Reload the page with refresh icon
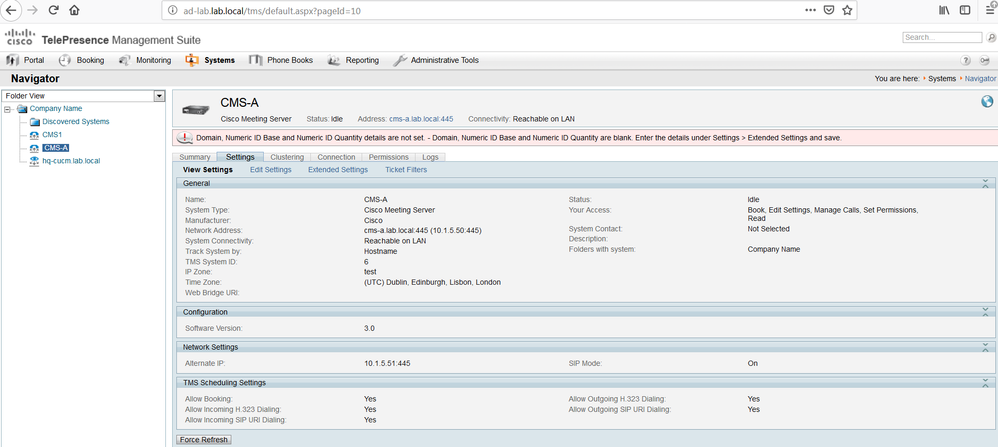 pos(53,10)
